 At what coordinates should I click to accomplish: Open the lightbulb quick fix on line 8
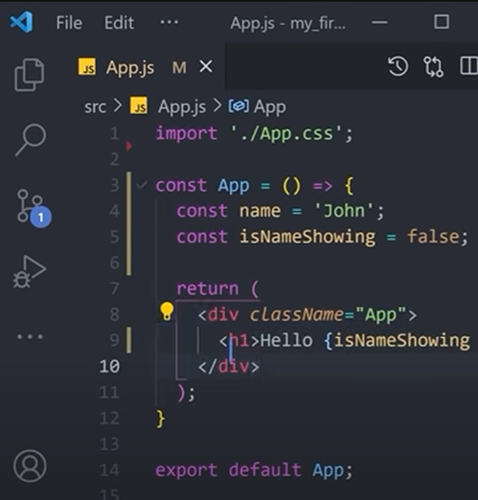point(166,312)
